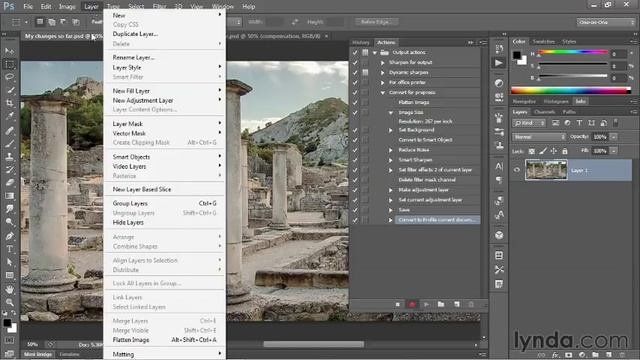The height and width of the screenshot is (360, 640).
Task: Click the foreground color swatch in Color panel
Action: [517, 55]
